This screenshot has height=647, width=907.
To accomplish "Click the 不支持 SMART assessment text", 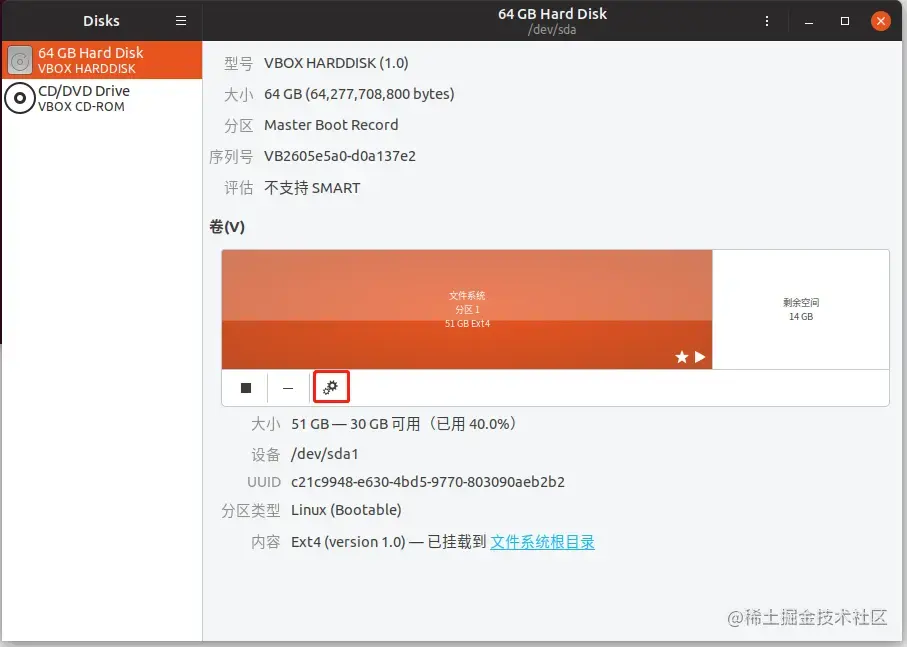I will coord(312,188).
